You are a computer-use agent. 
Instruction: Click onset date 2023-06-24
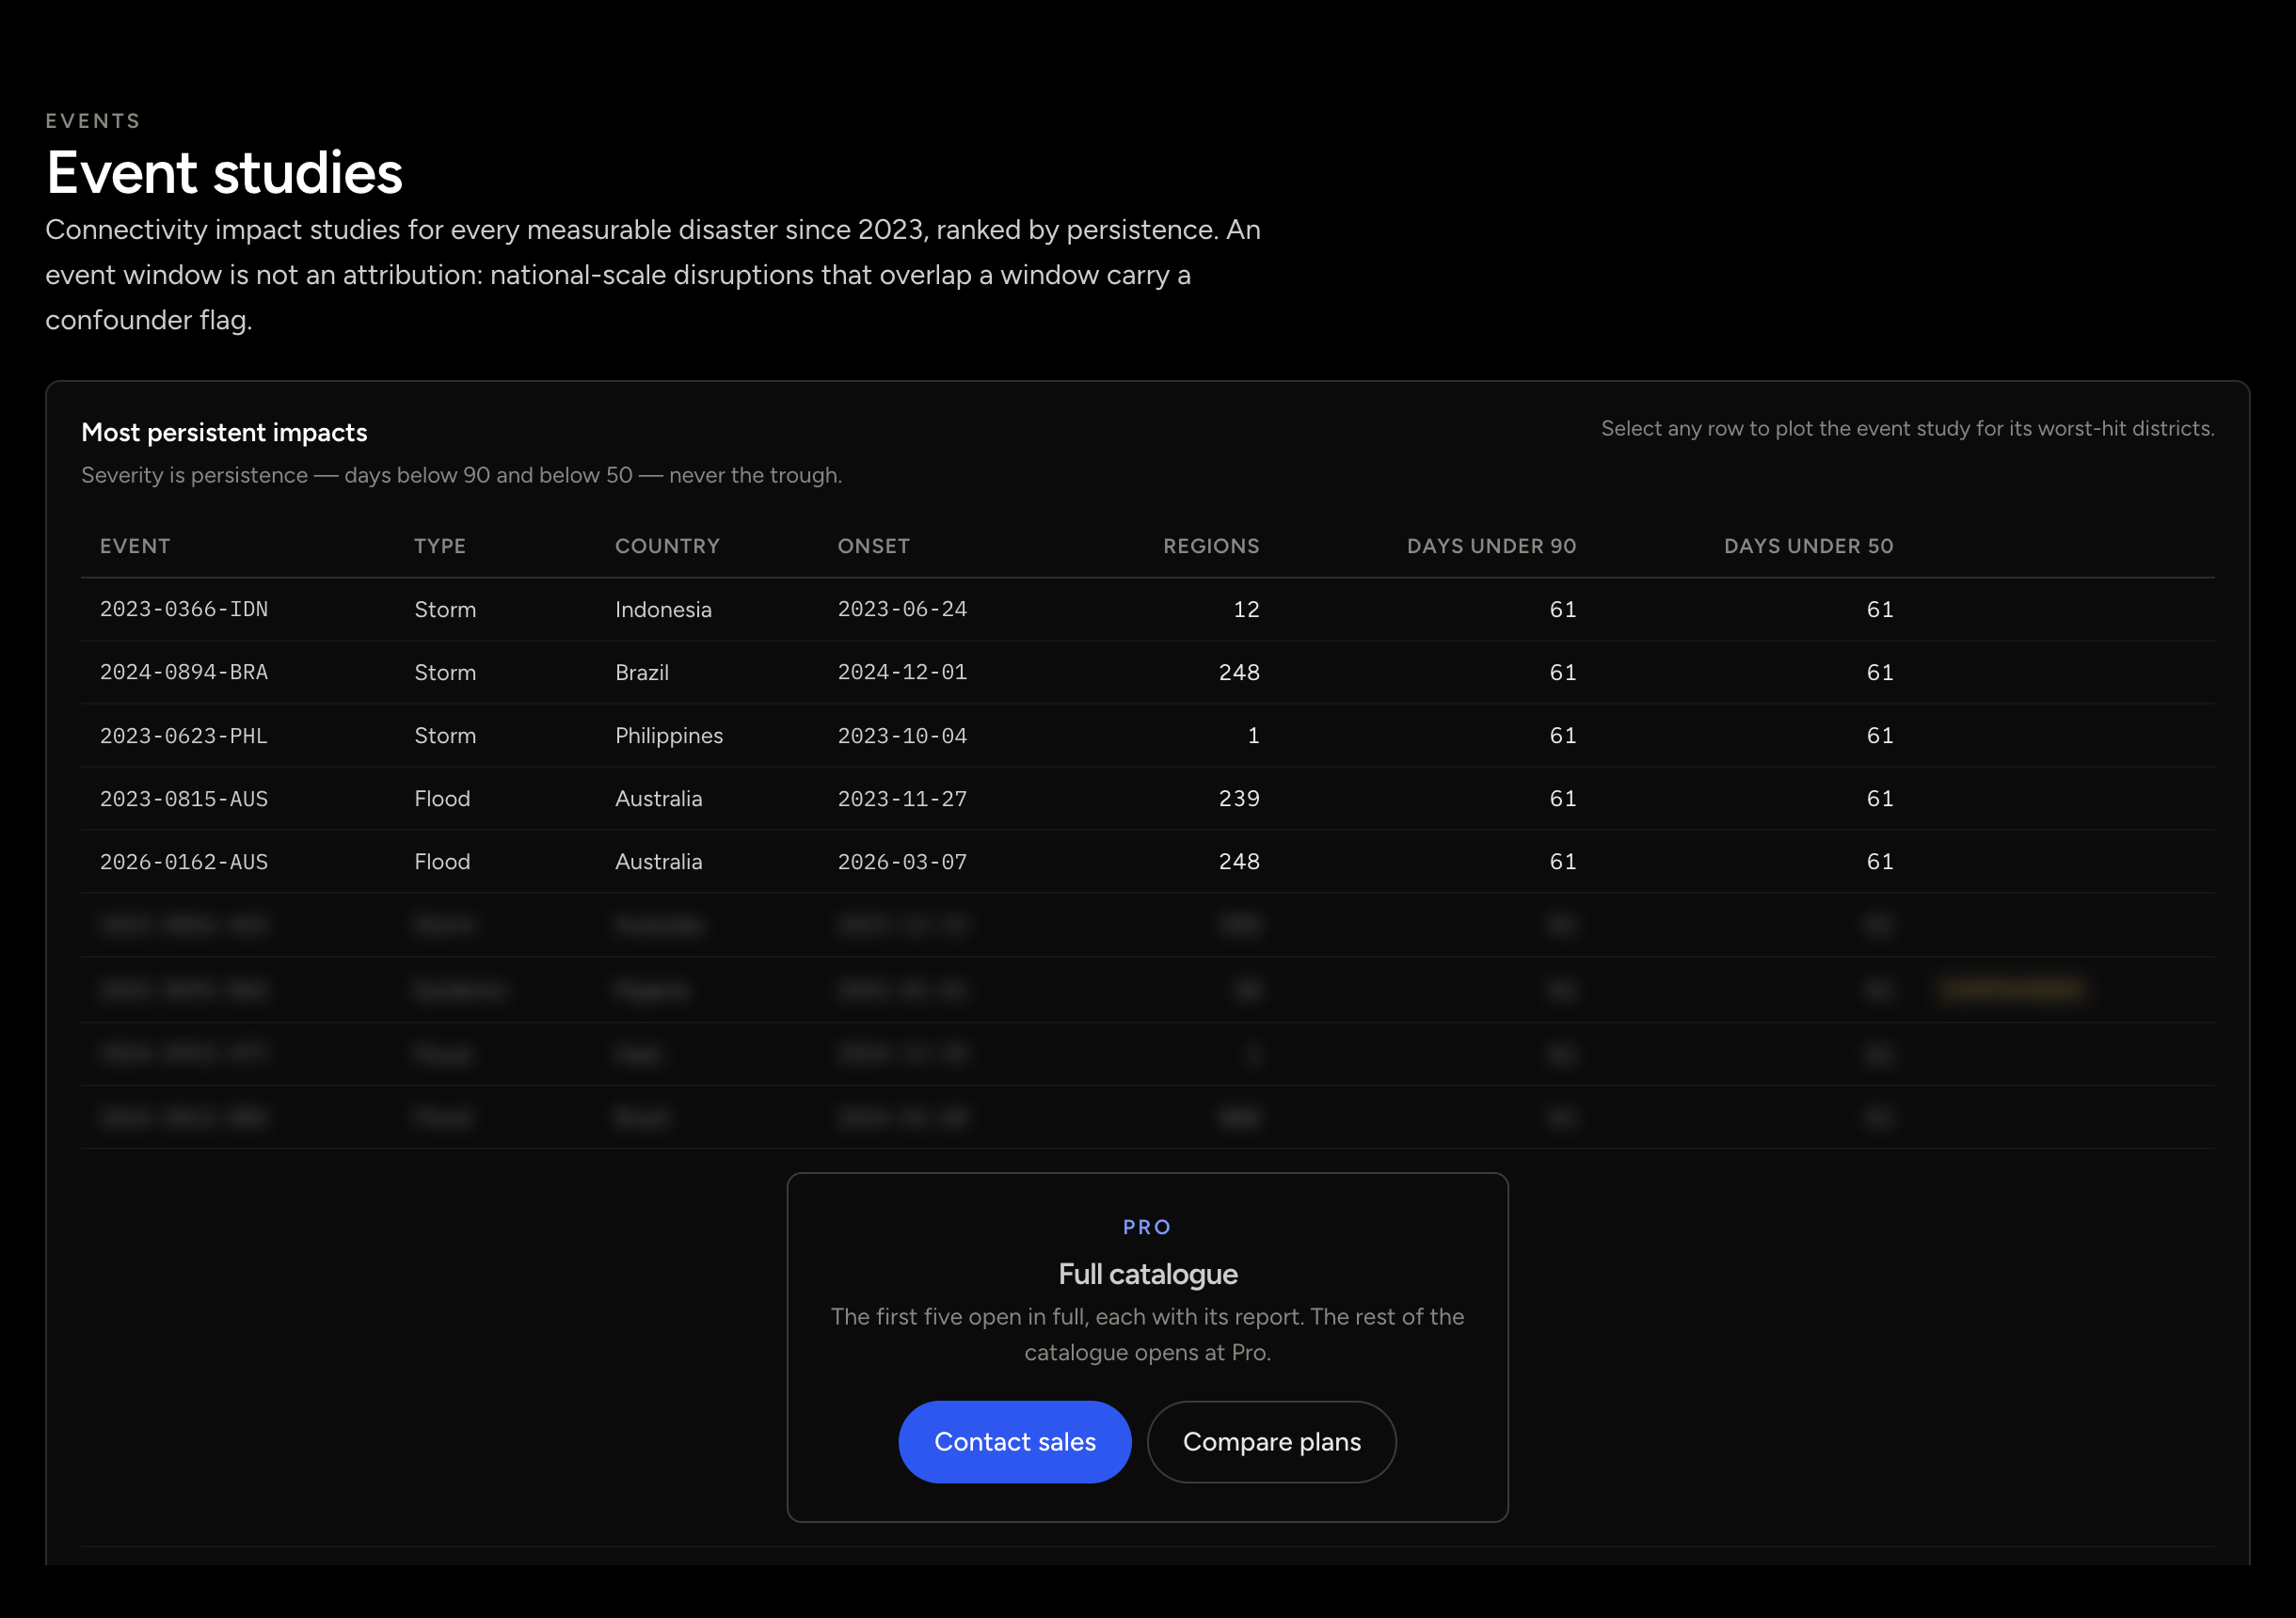(902, 609)
